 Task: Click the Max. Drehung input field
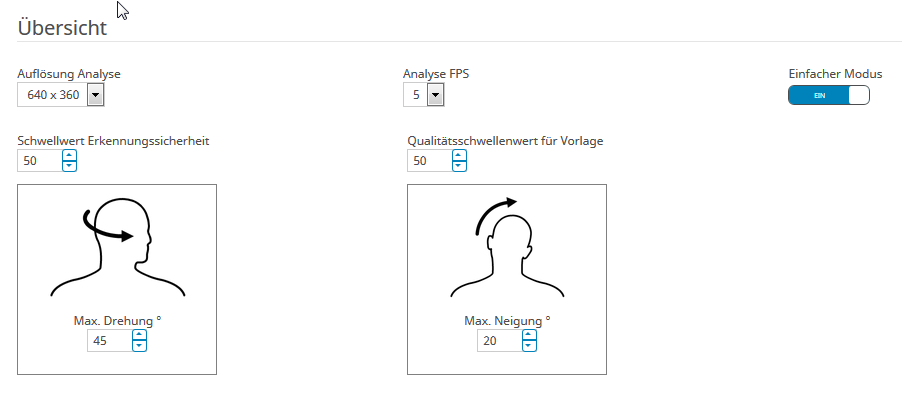pos(110,341)
